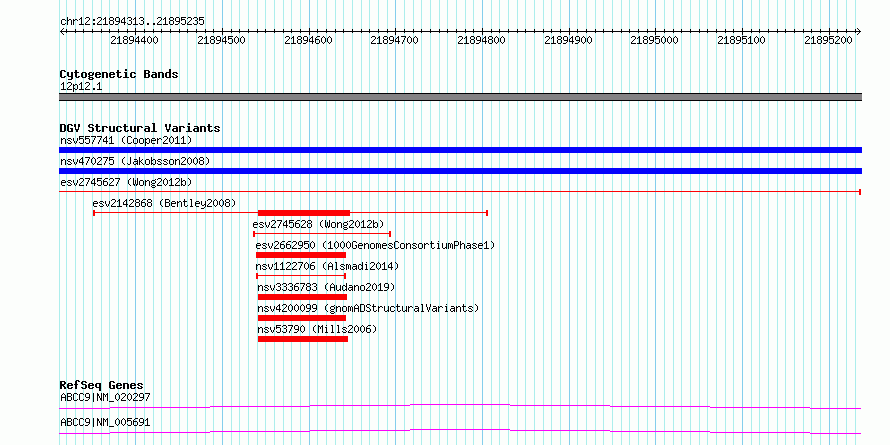Open nsv4200099 (gnomADStructuralVariants) label
Viewport: 890px width, 445px height.
click(368, 308)
